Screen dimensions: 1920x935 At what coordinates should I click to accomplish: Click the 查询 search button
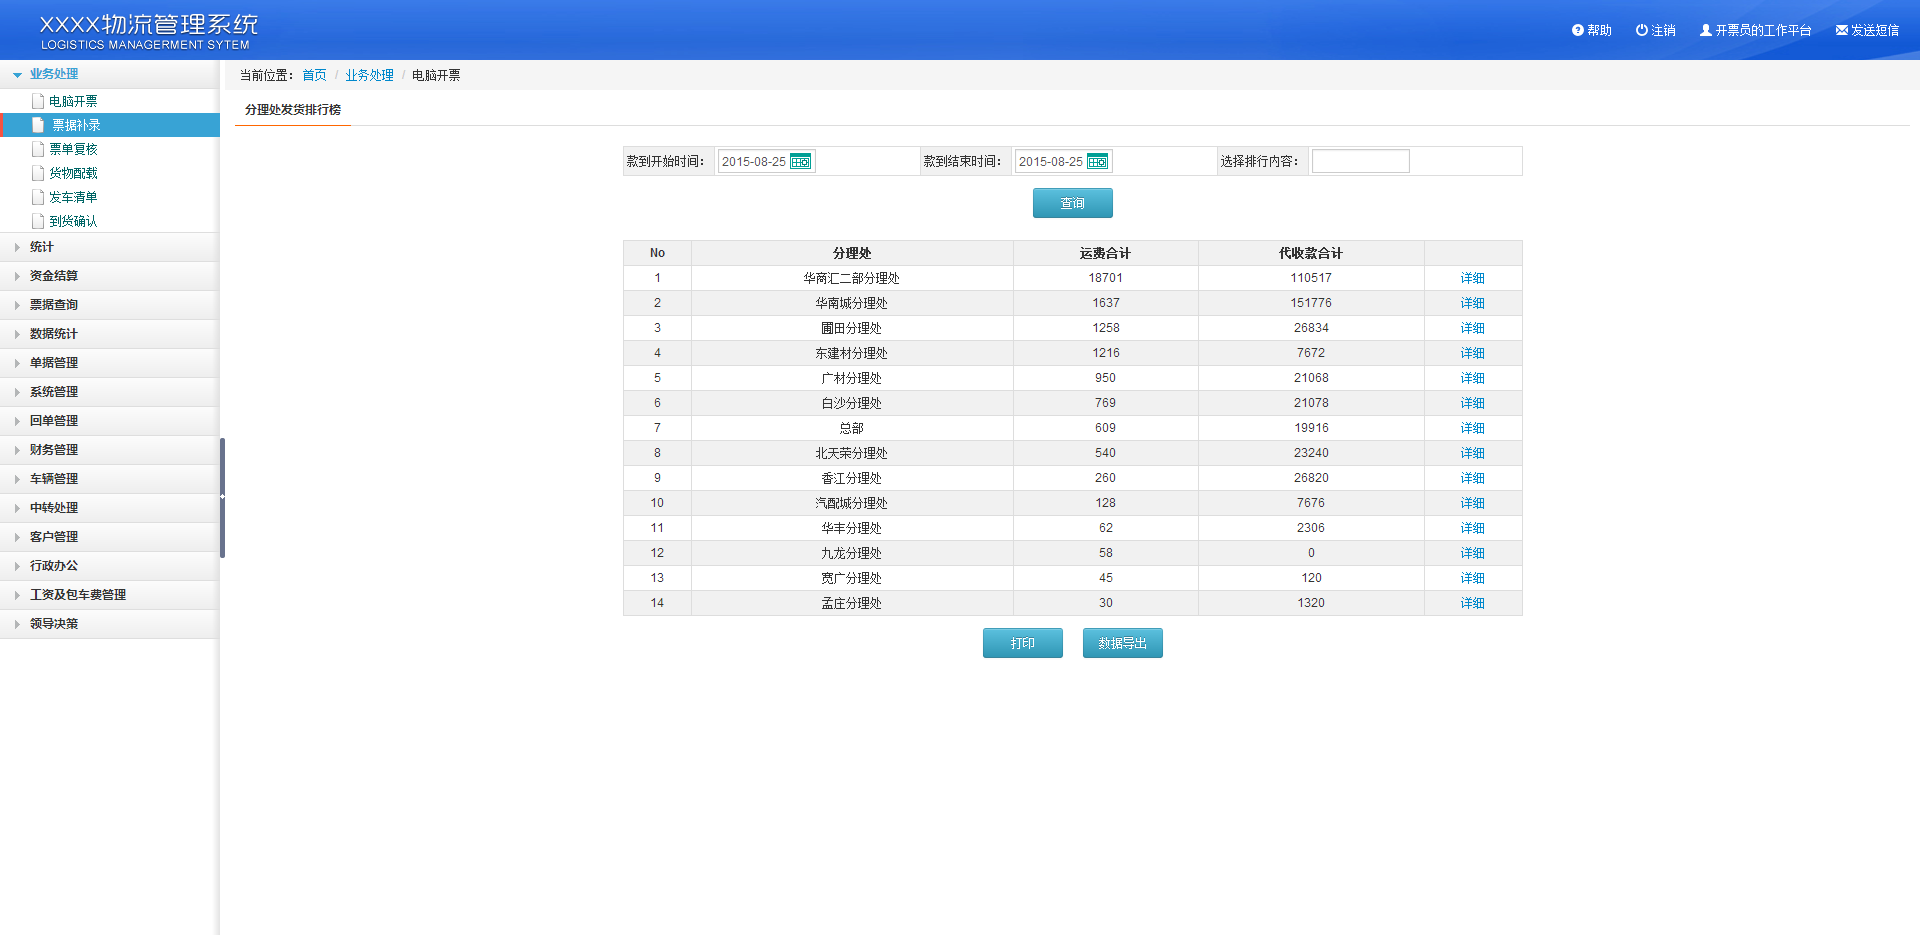coord(1072,203)
